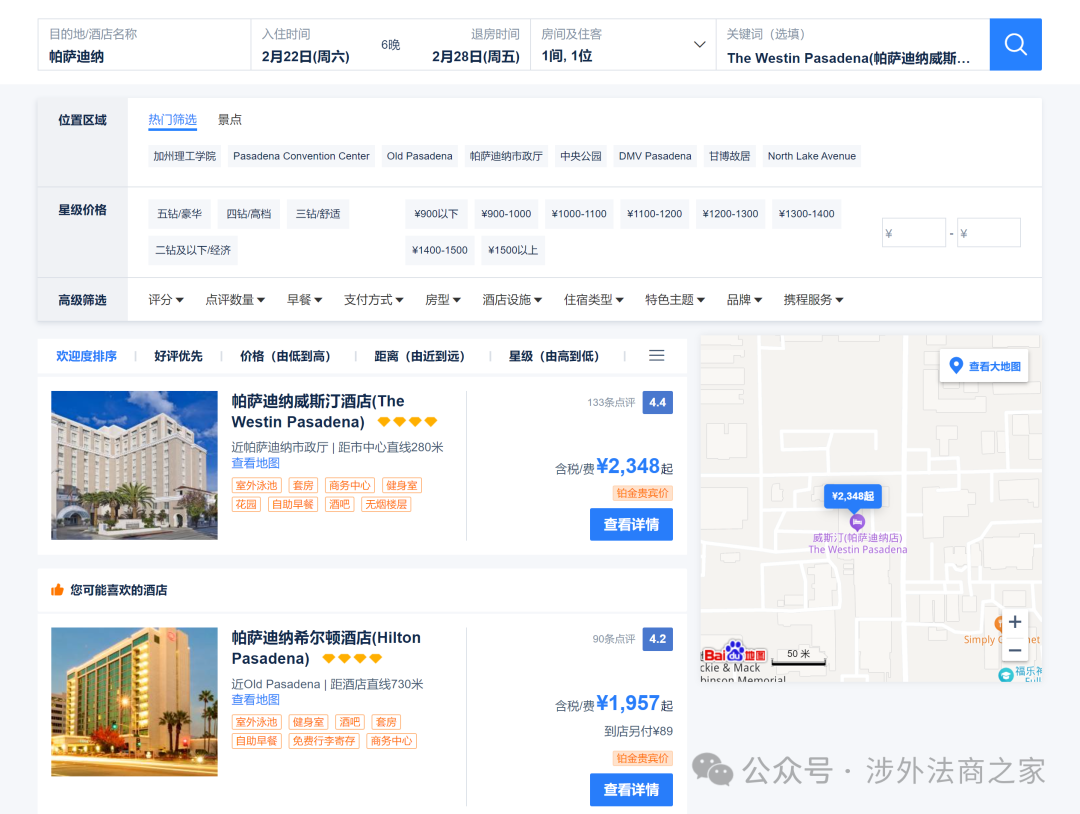Open the 帕萨迪纳希尔顿酒店 title link
Image resolution: width=1080 pixels, height=814 pixels.
point(326,647)
